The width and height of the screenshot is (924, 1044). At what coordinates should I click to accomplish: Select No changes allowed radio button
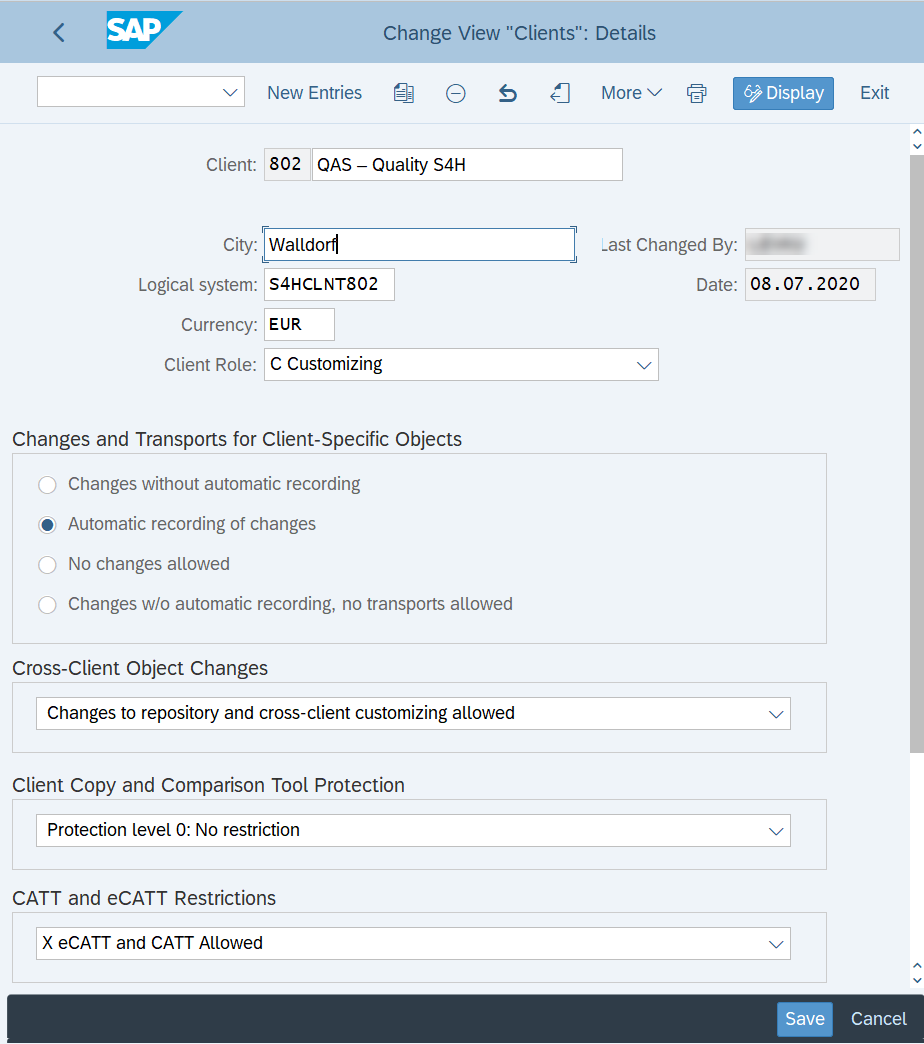(x=47, y=565)
